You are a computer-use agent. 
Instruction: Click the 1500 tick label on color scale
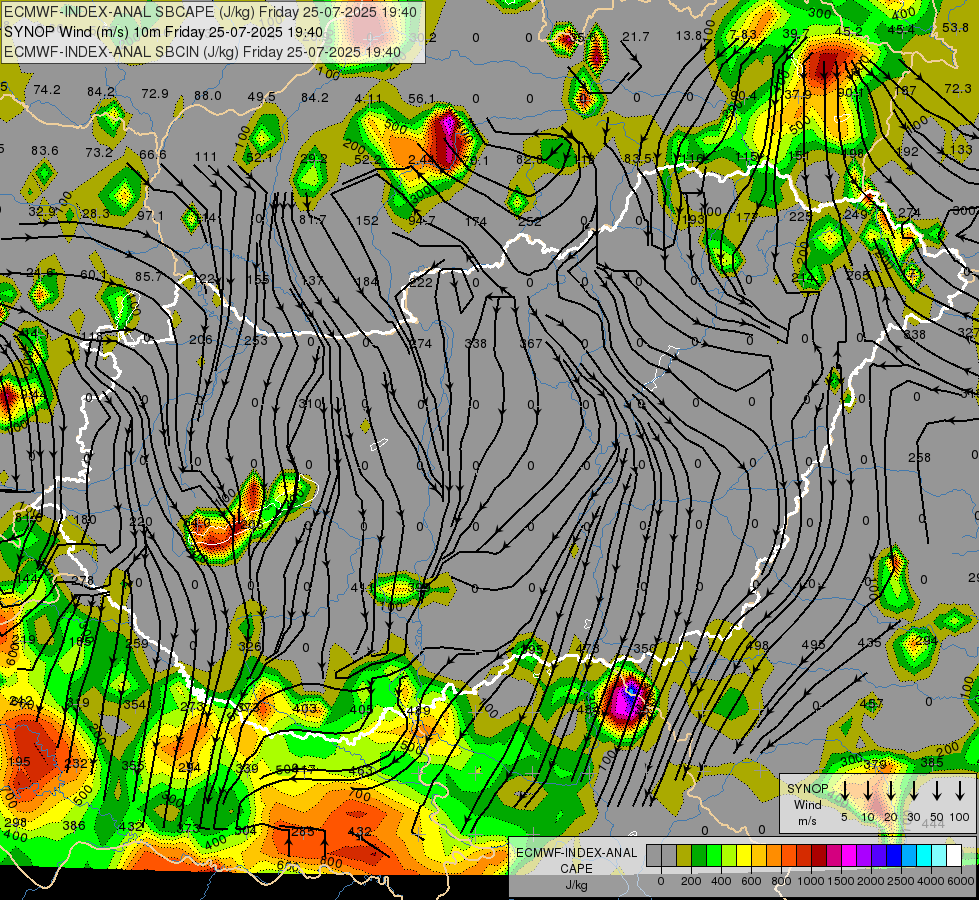[841, 881]
